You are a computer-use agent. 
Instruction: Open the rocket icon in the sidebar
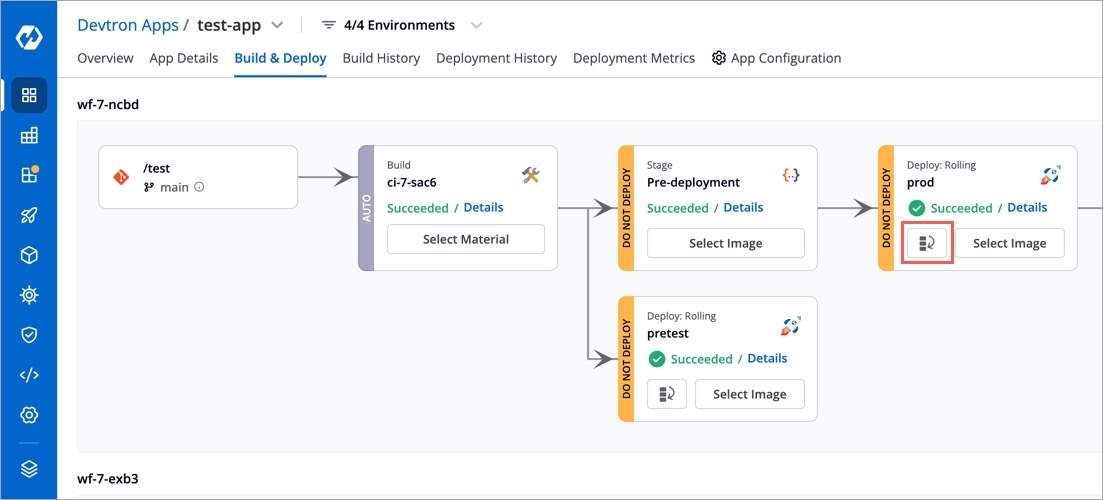coord(29,216)
